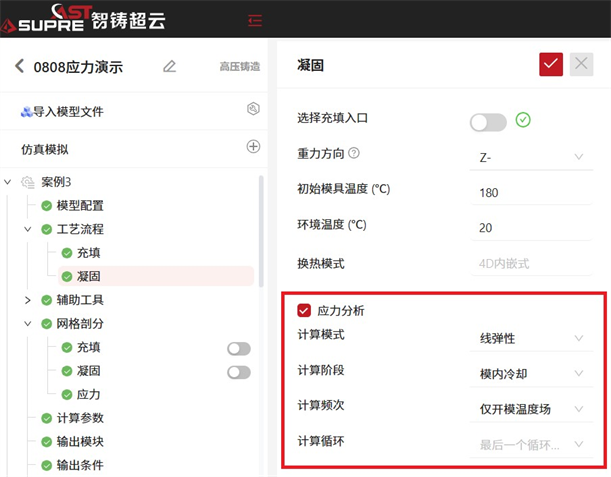611x477 pixels.
Task: Click the help question mark next to 重力方向
Action: [353, 153]
